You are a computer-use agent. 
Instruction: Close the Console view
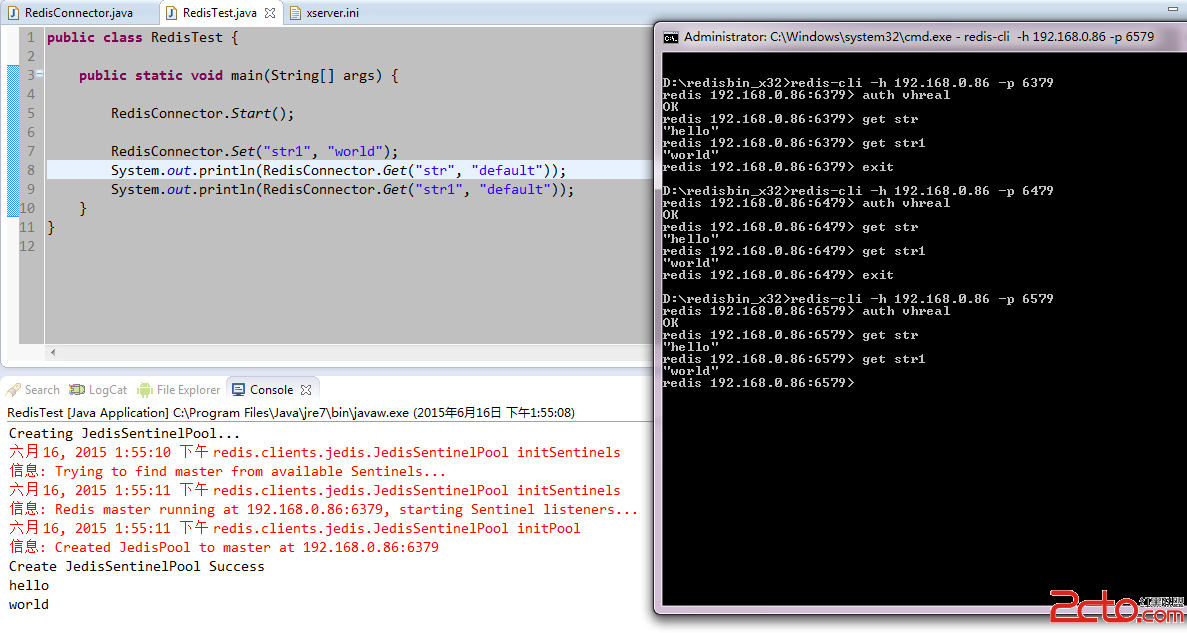pyautogui.click(x=306, y=390)
